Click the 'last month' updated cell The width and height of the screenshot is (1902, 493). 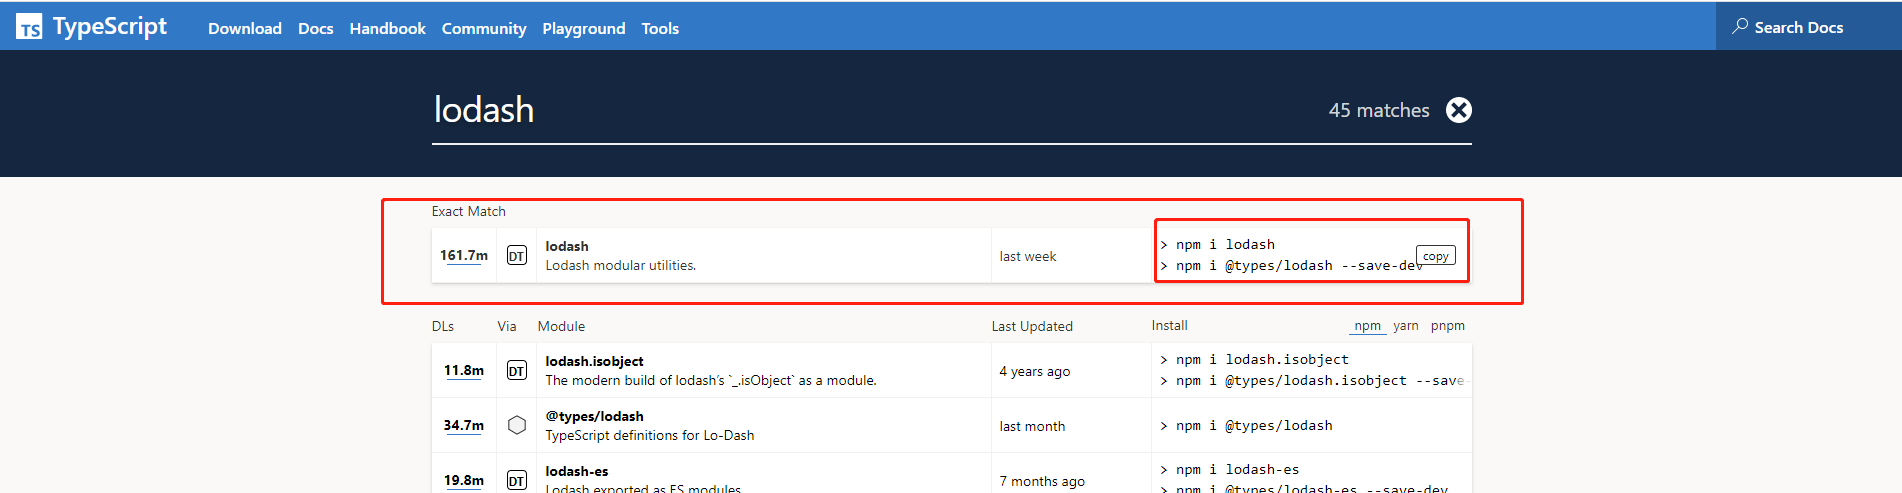[x=1032, y=426]
